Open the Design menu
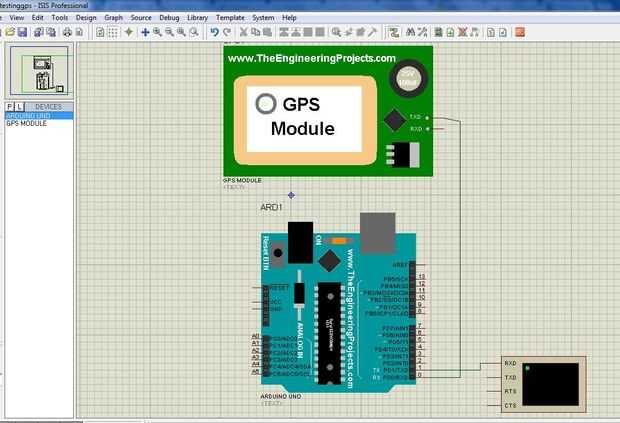The image size is (620, 423). [x=86, y=18]
